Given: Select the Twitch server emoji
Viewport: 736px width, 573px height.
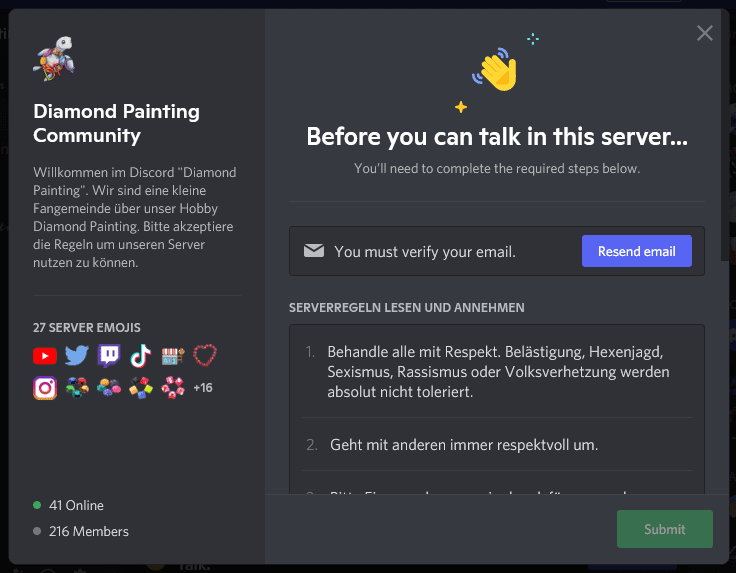Looking at the screenshot, I should [x=109, y=355].
